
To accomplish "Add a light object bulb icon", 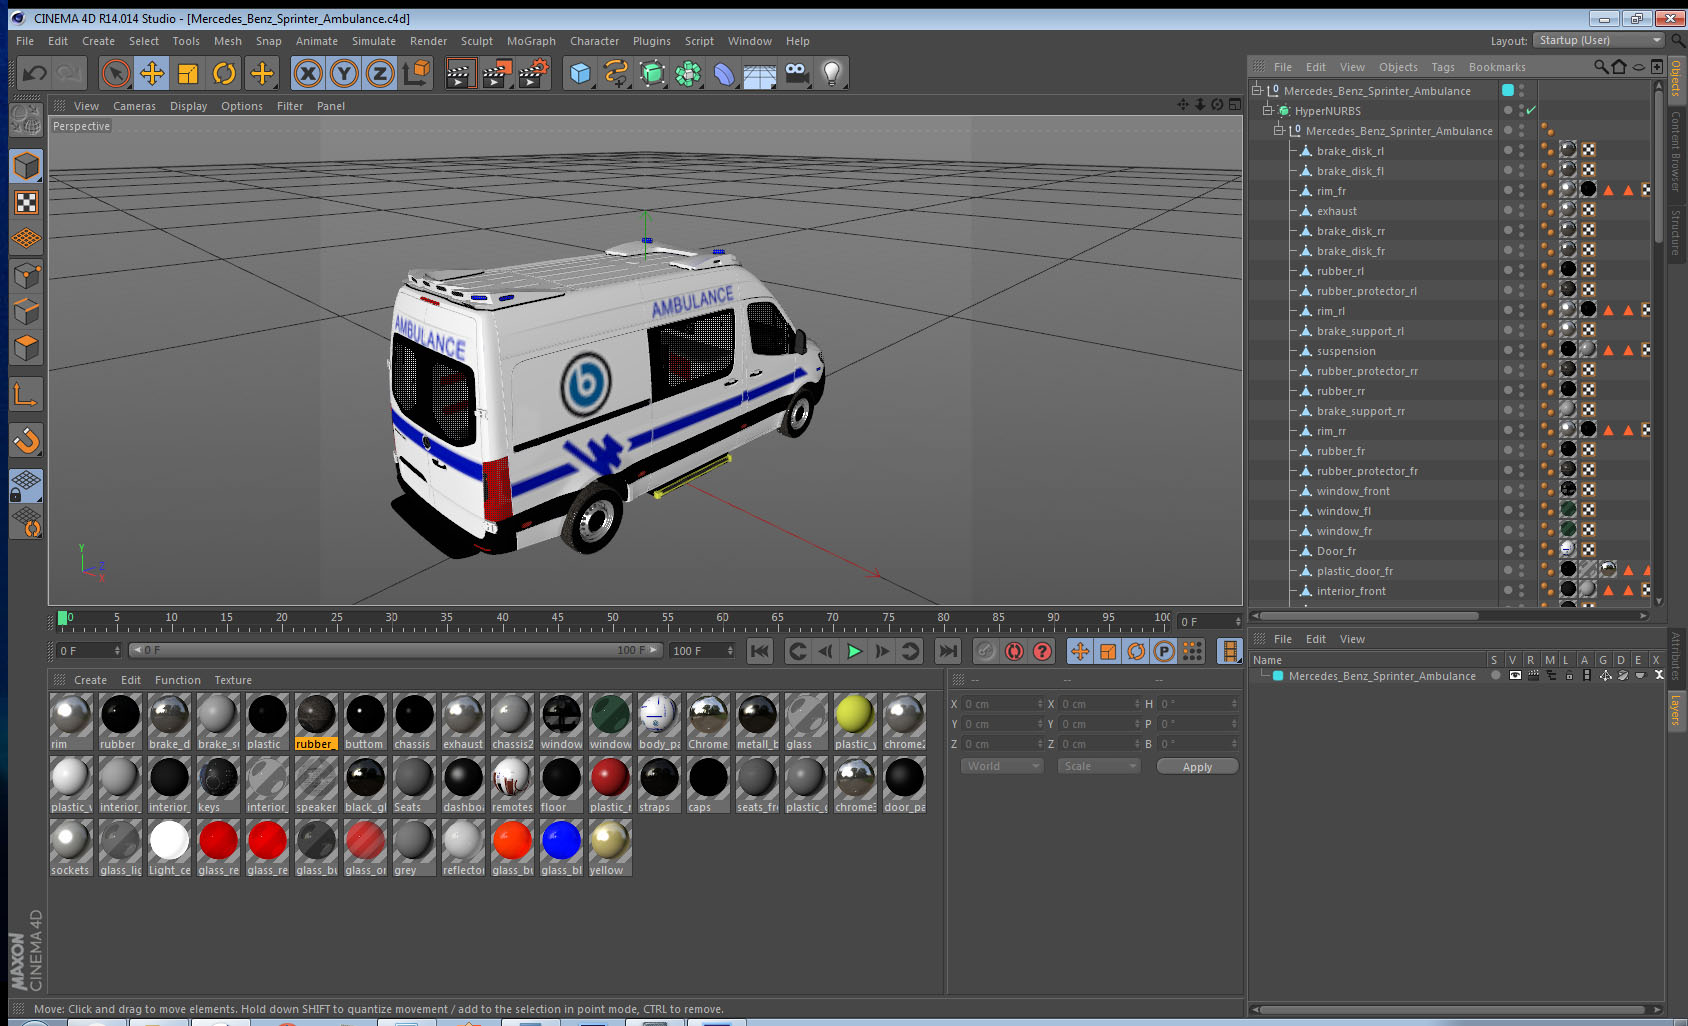I will [832, 73].
